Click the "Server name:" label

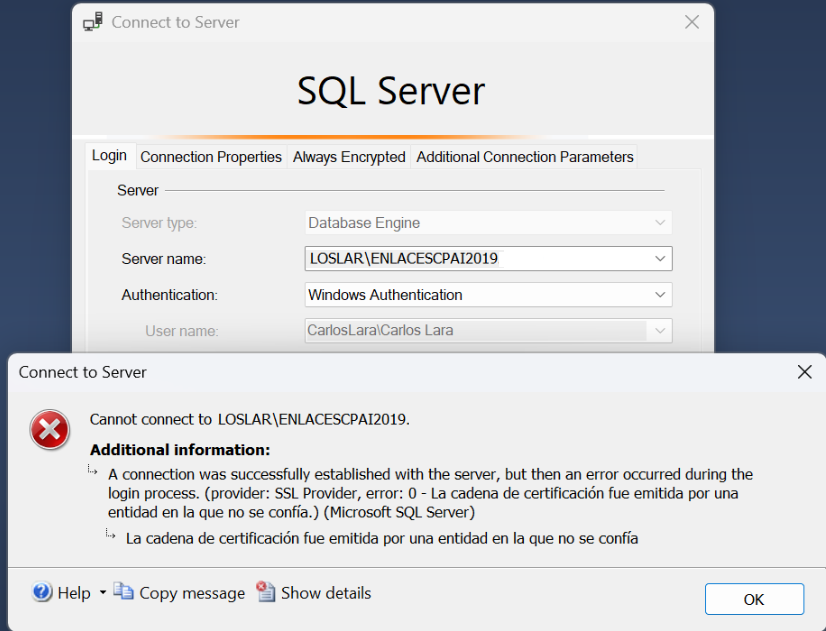pos(164,259)
